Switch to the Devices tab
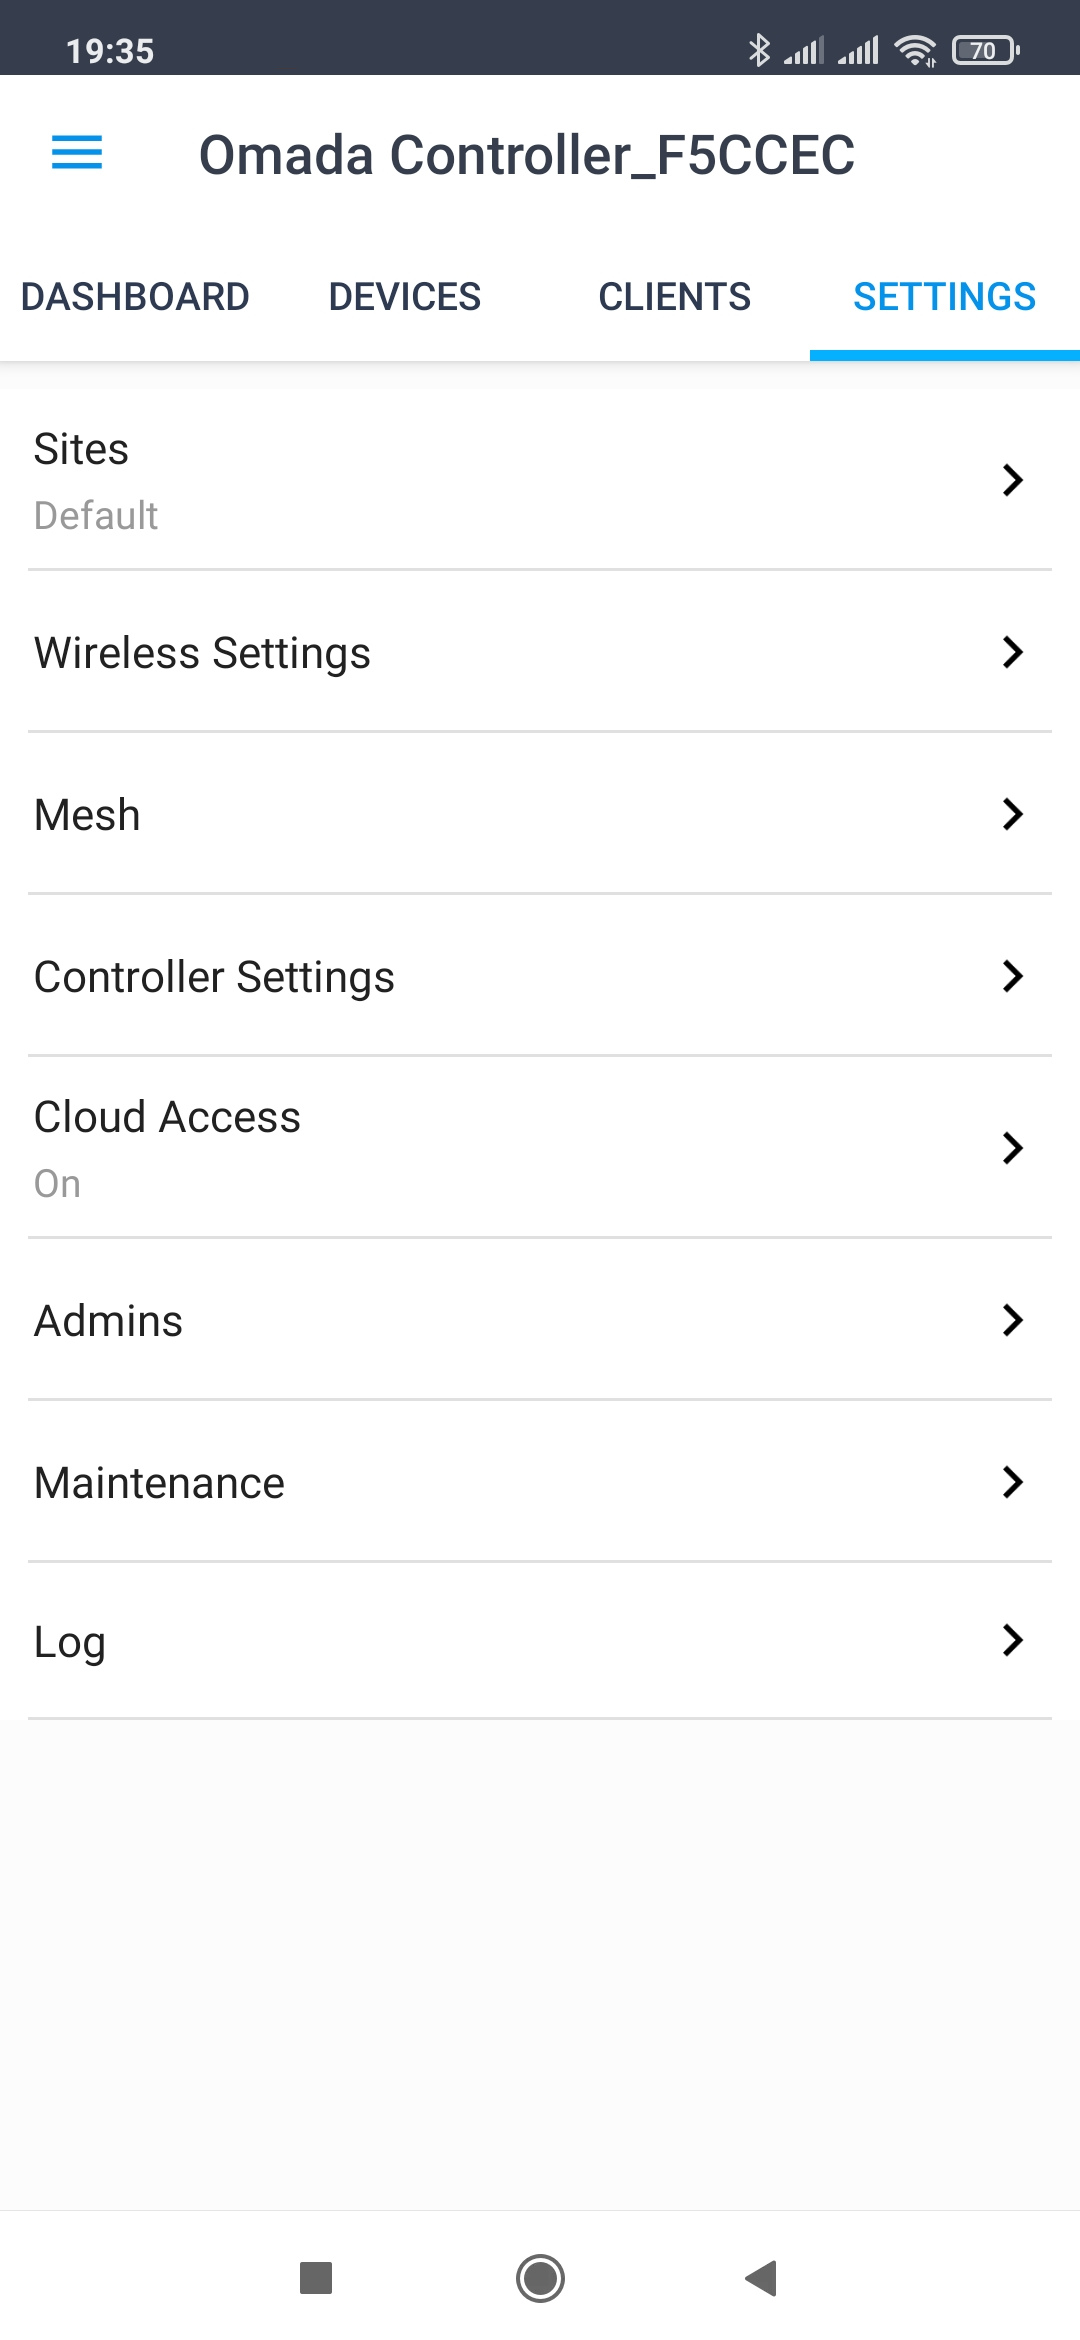The image size is (1080, 2340). point(405,297)
